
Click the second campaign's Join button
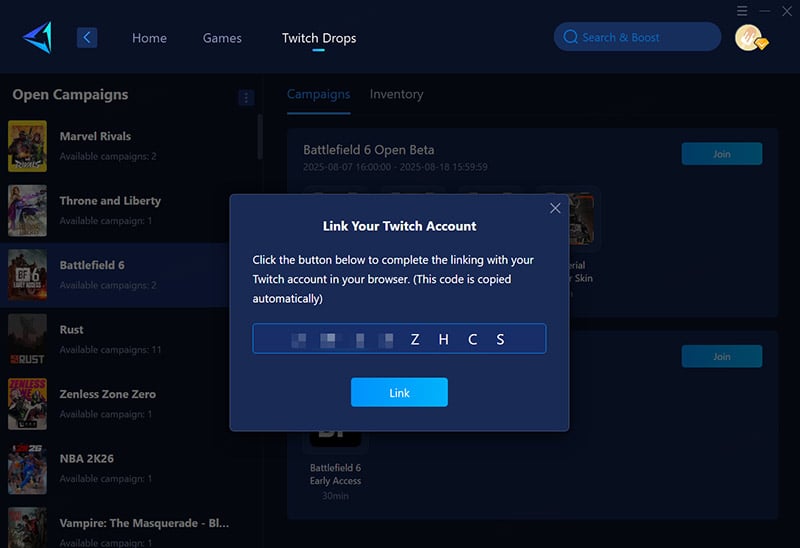click(721, 356)
